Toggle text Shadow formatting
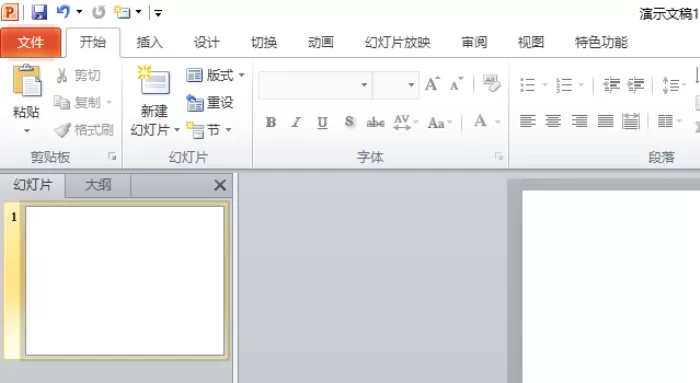Viewport: 700px width, 383px height. tap(349, 122)
